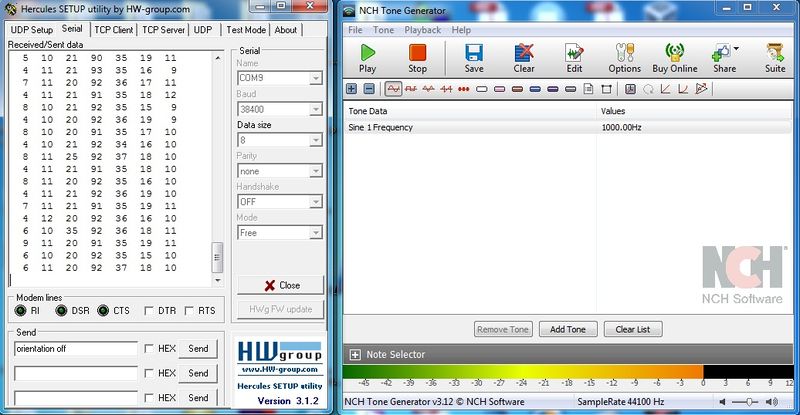The image size is (800, 415).
Task: Click the Clear List button
Action: click(633, 329)
